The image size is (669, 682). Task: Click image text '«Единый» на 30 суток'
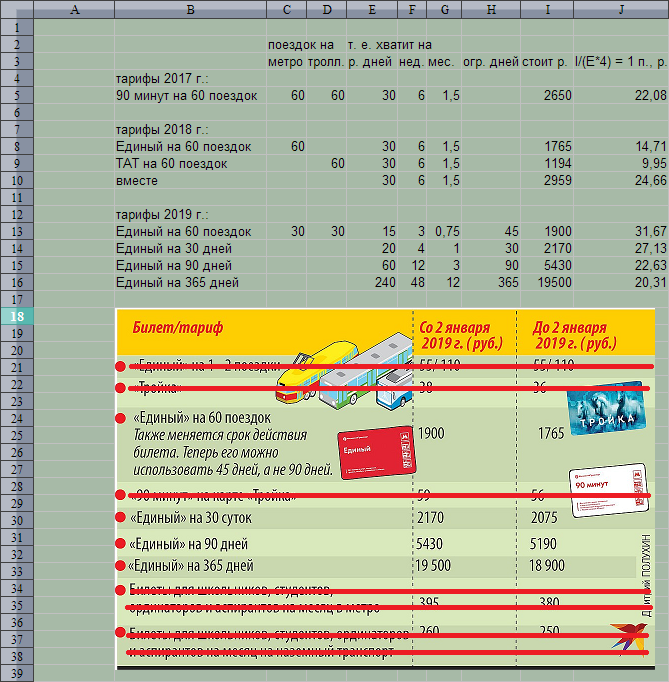(191, 518)
